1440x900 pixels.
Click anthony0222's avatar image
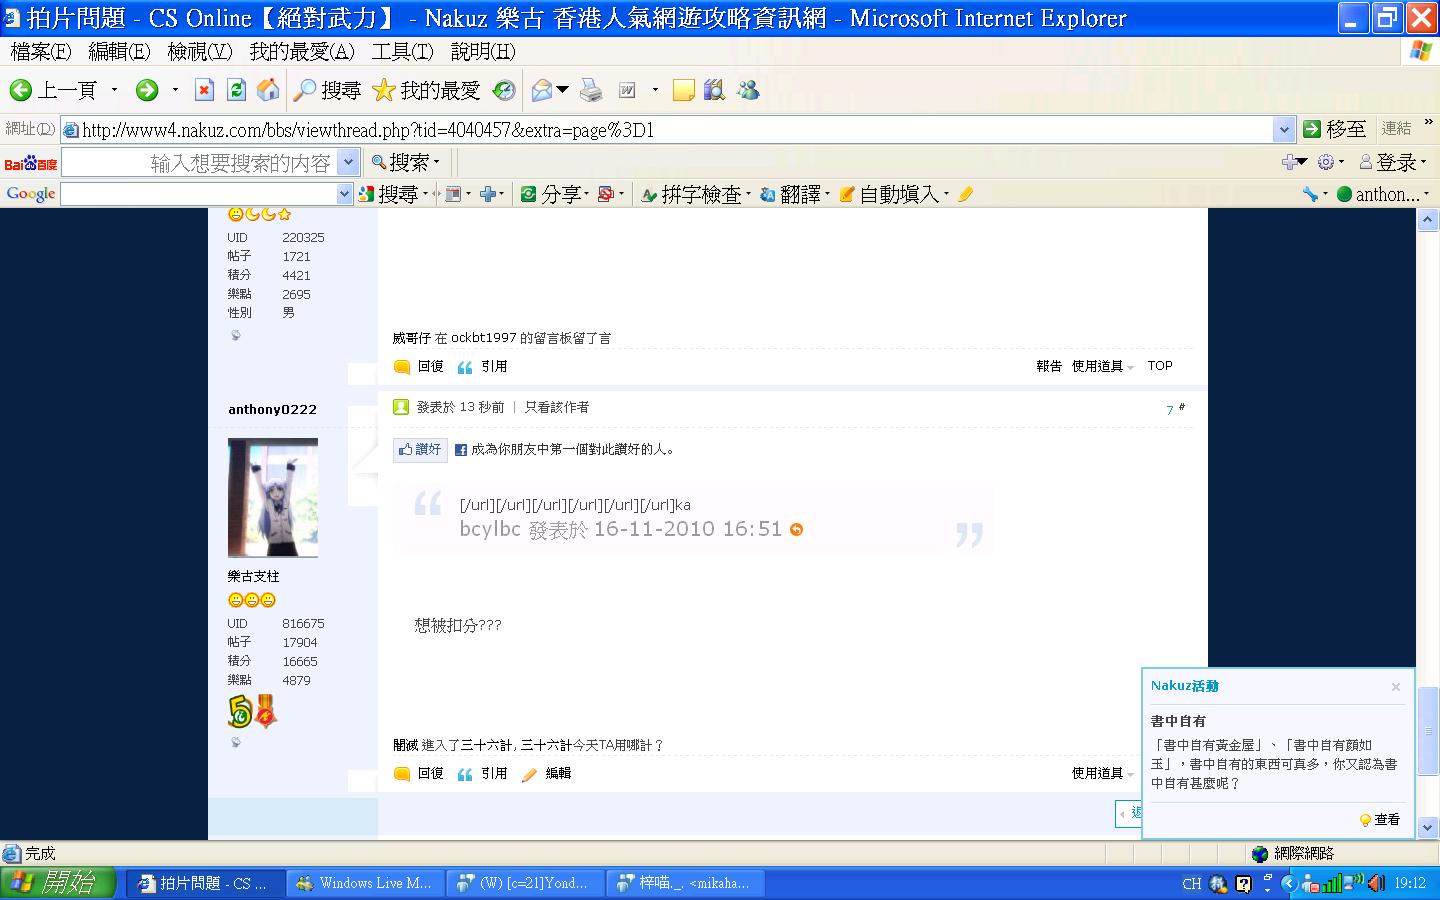[x=273, y=497]
